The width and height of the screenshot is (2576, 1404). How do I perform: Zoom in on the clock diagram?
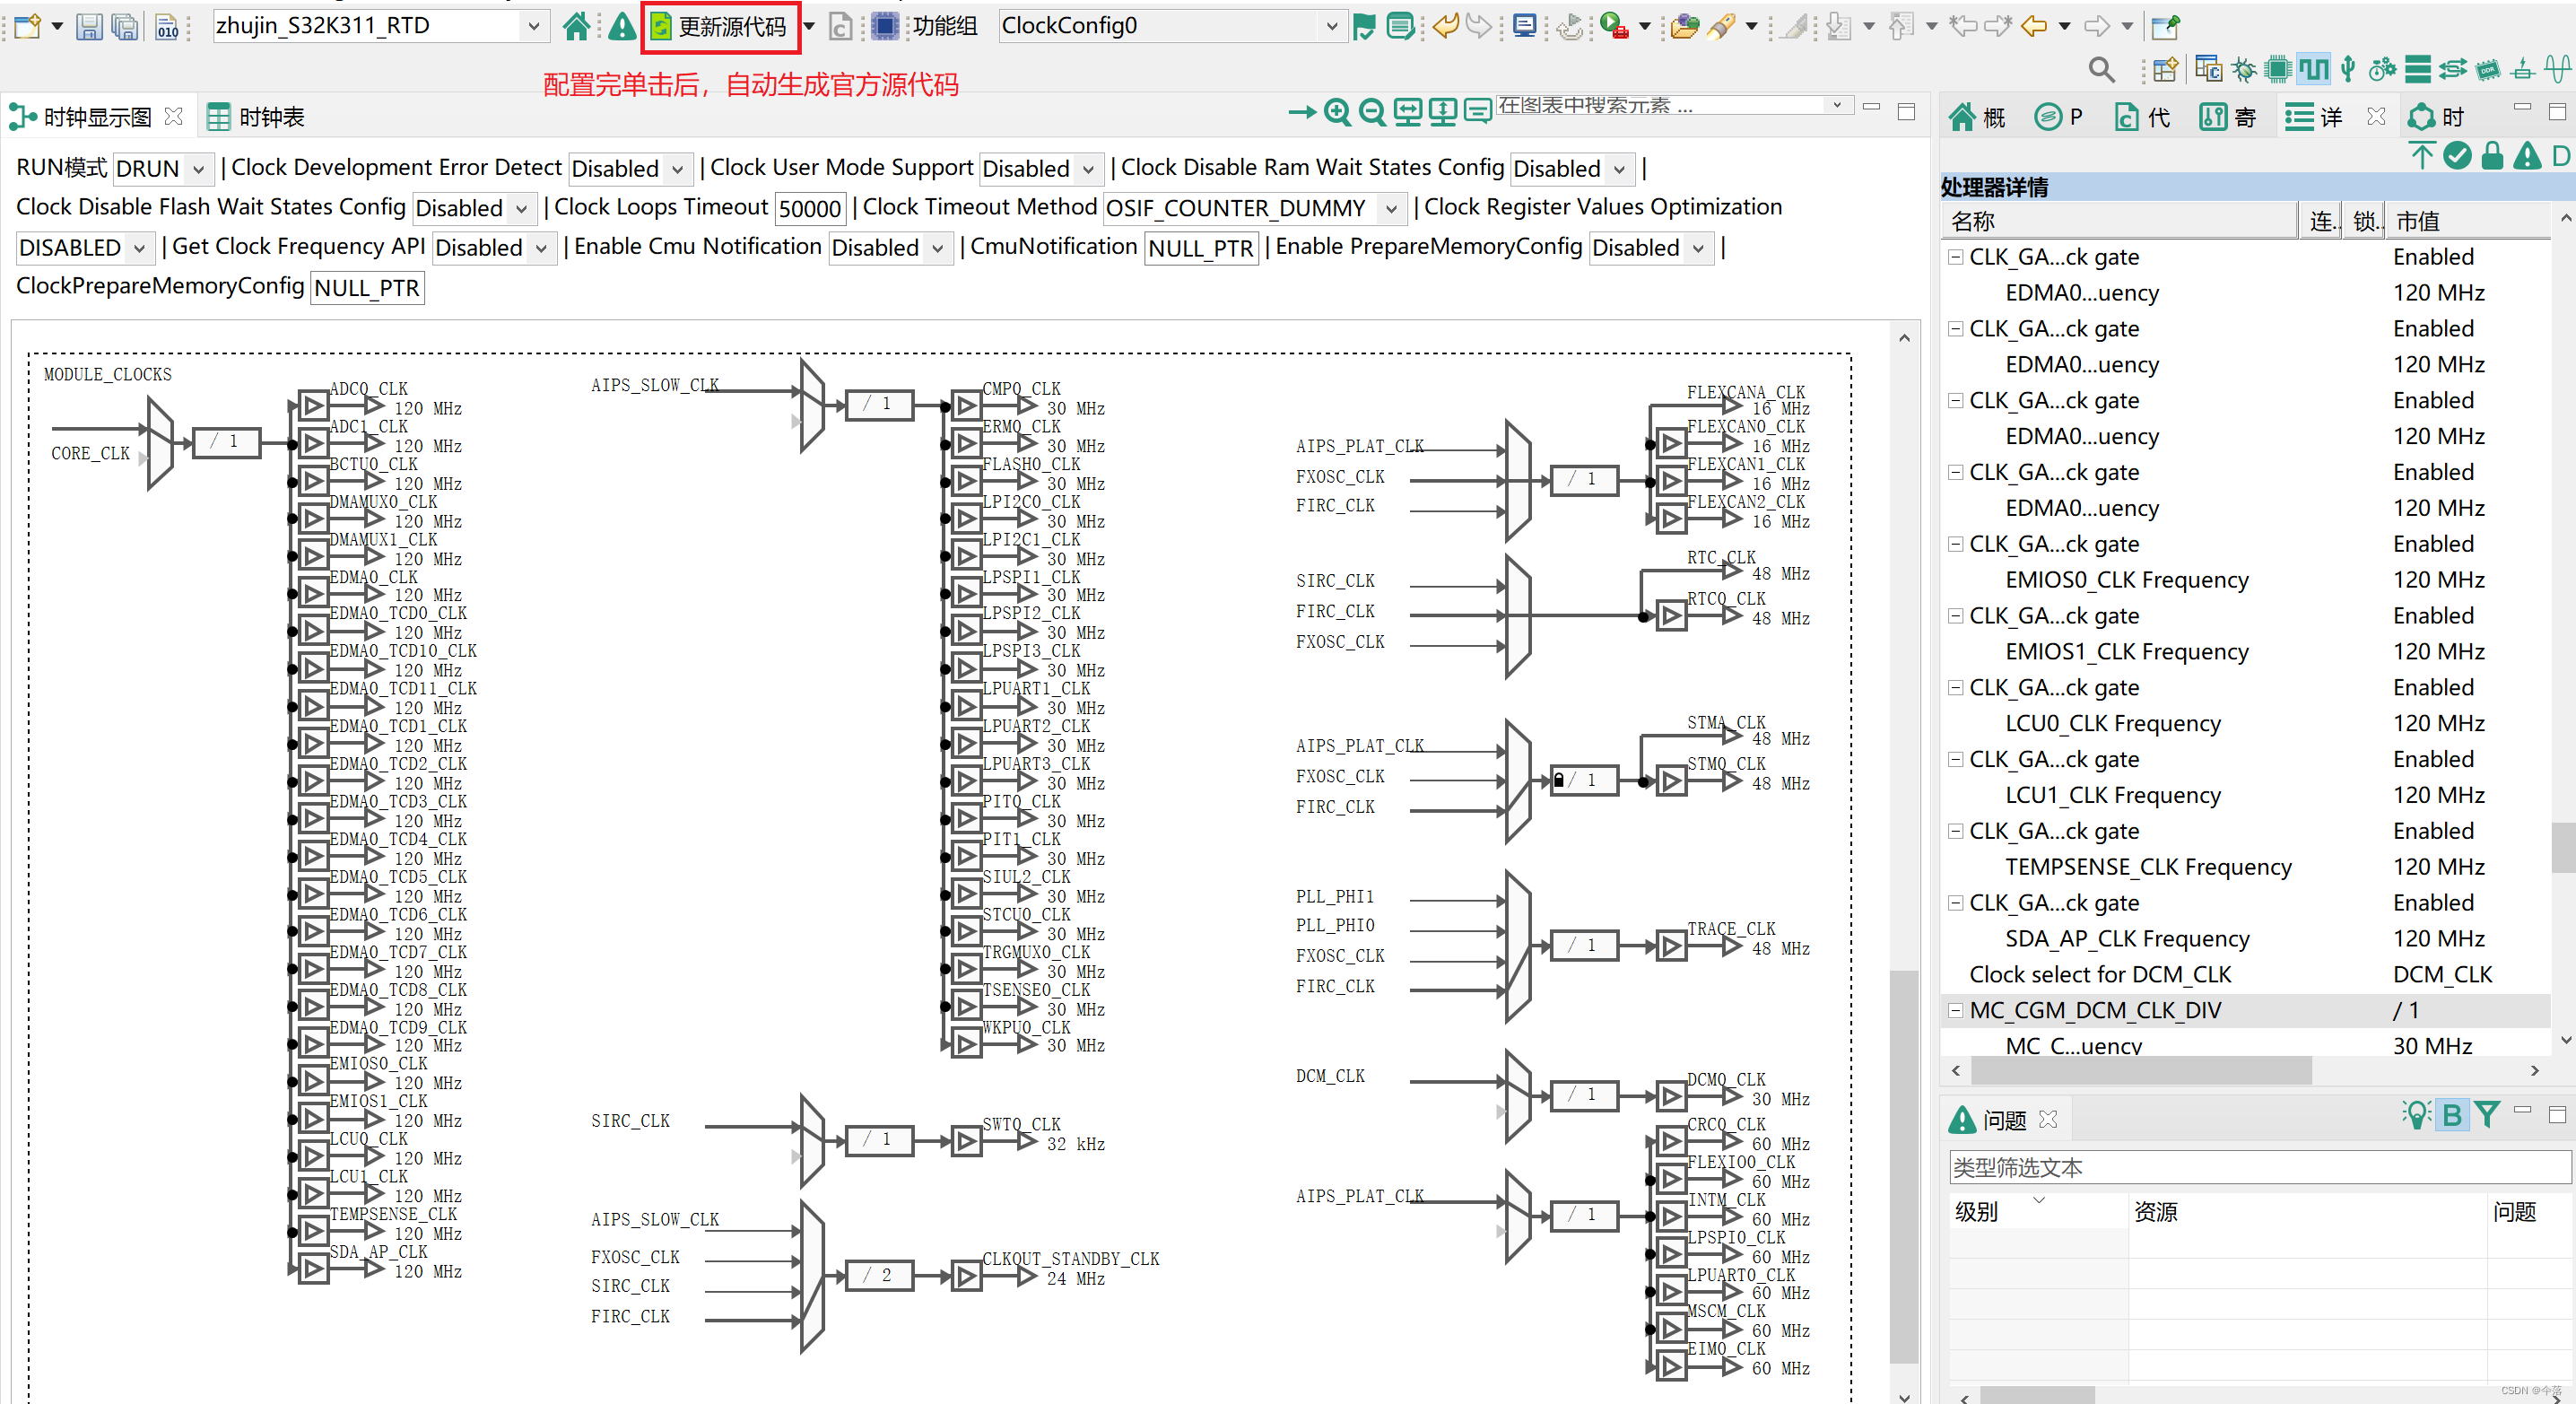click(x=1337, y=113)
